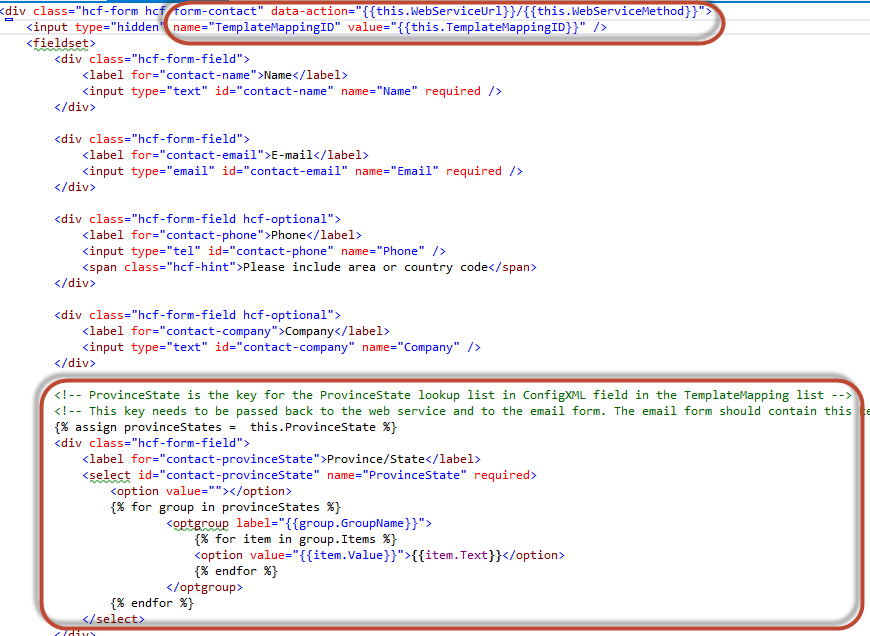The width and height of the screenshot is (870, 636).
Task: Click the name="Company" attribute
Action: coord(411,347)
